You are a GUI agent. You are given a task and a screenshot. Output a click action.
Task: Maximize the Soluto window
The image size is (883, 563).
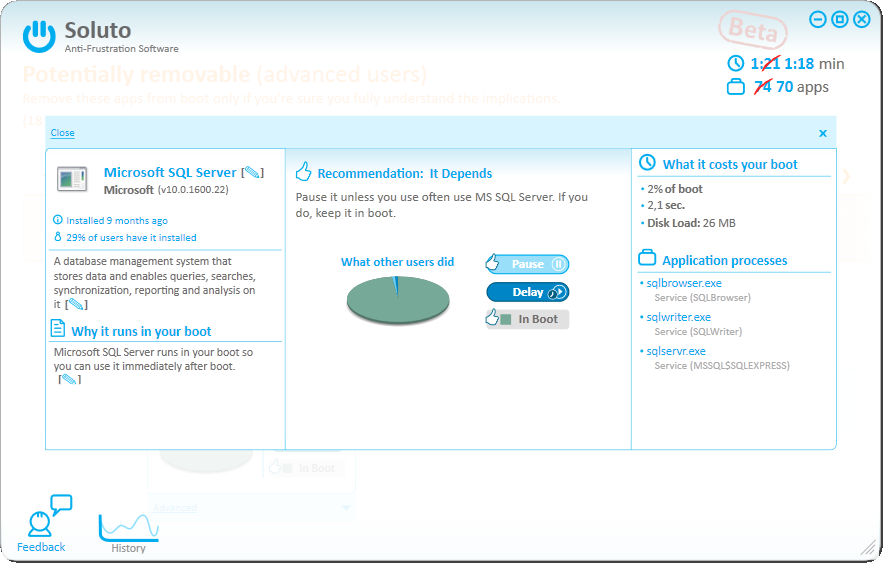pyautogui.click(x=840, y=20)
